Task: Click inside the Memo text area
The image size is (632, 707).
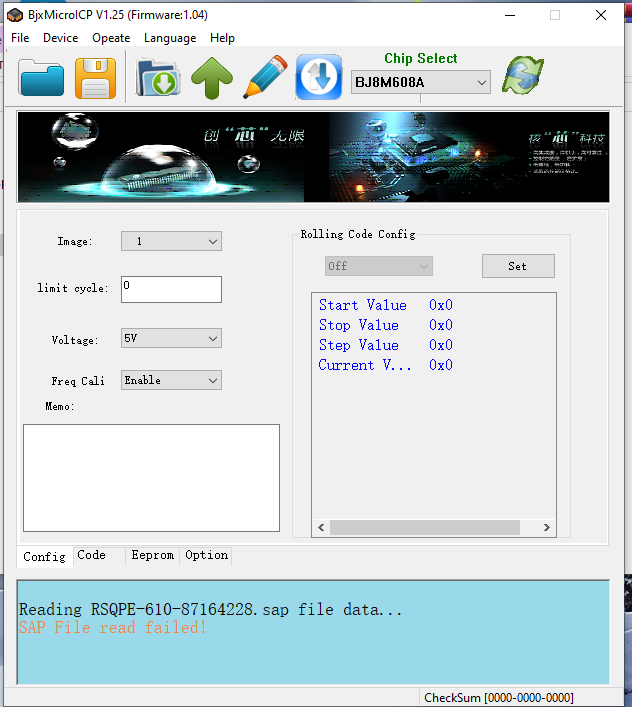Action: pos(151,477)
